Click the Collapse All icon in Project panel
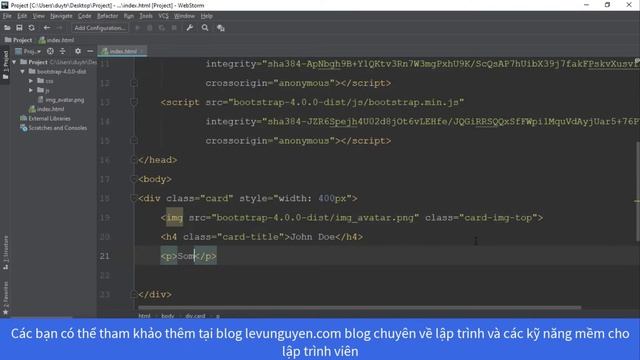 [62, 51]
